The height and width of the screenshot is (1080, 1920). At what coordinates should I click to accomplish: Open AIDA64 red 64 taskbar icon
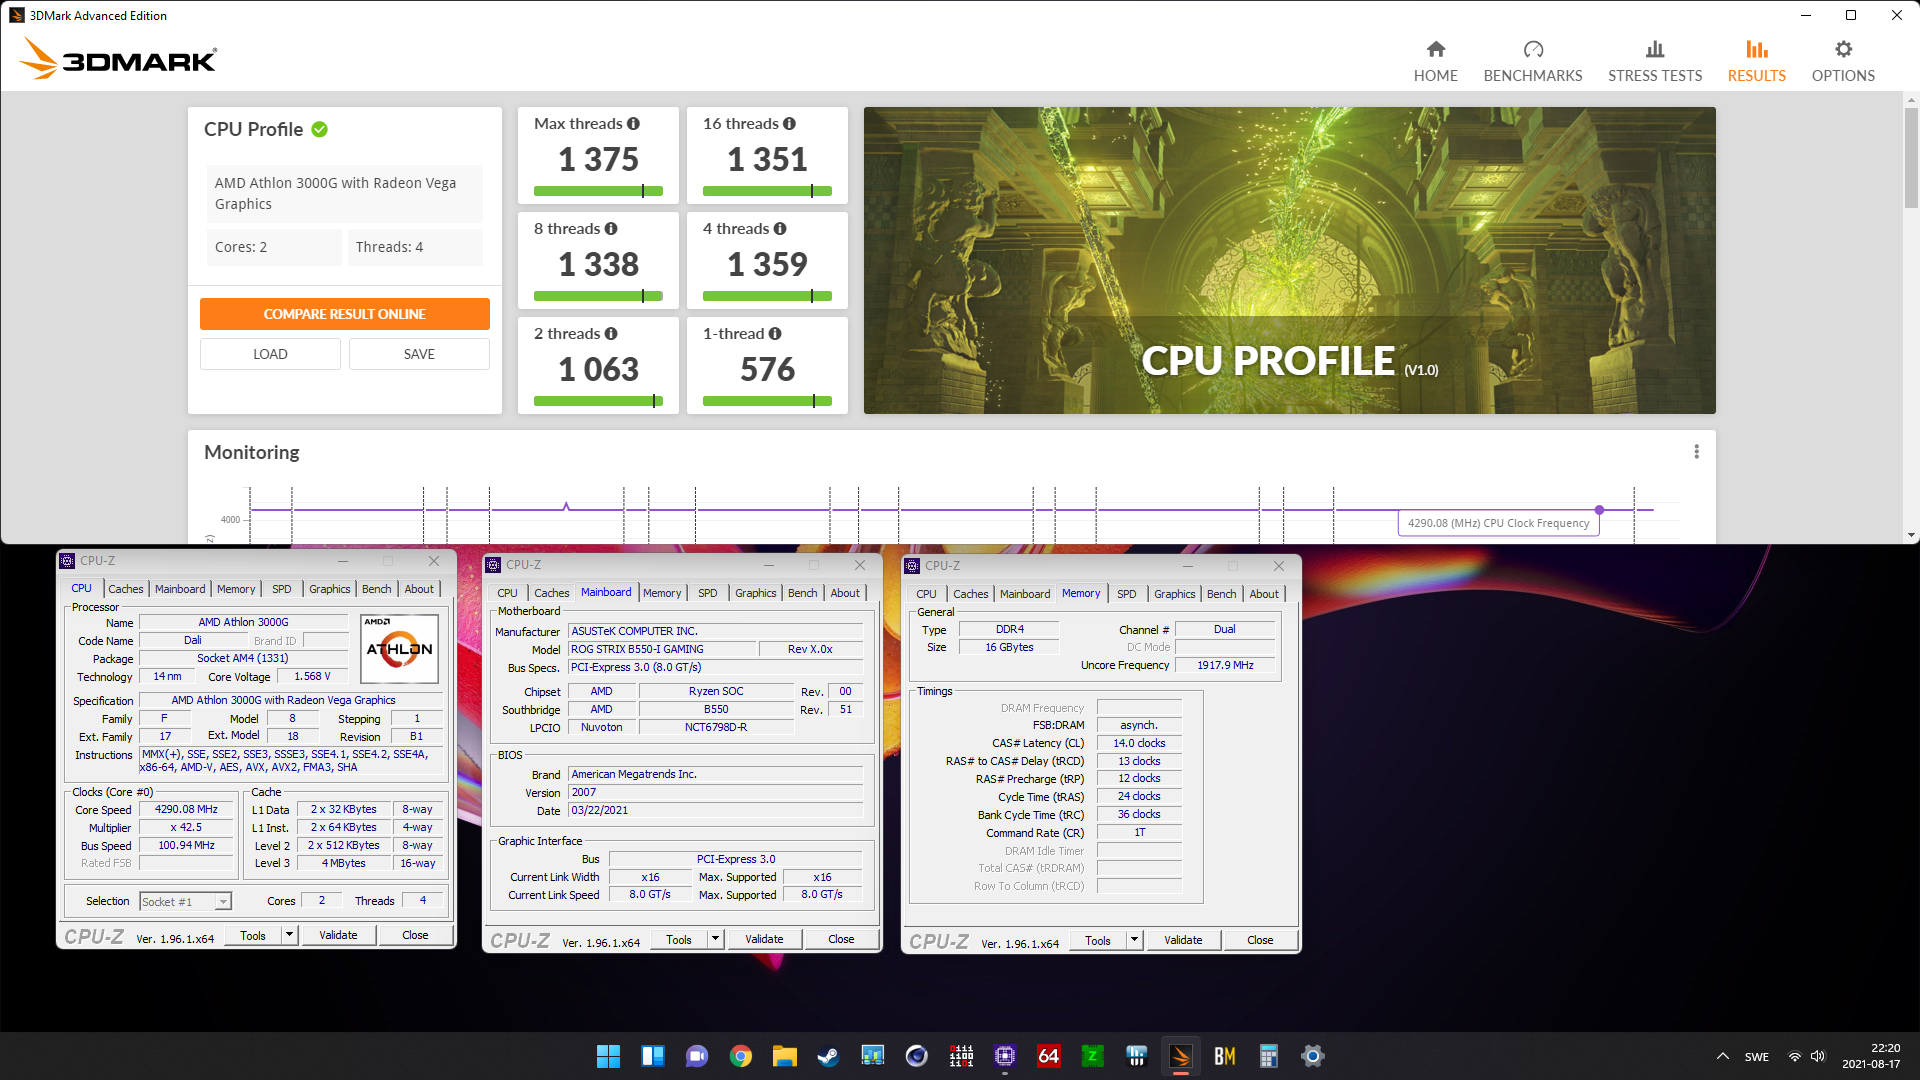[1048, 1056]
